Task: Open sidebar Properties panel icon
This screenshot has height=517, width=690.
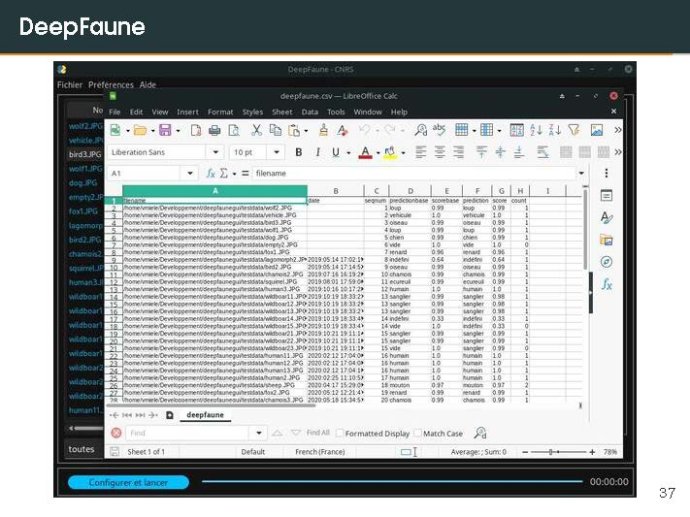Action: point(606,195)
